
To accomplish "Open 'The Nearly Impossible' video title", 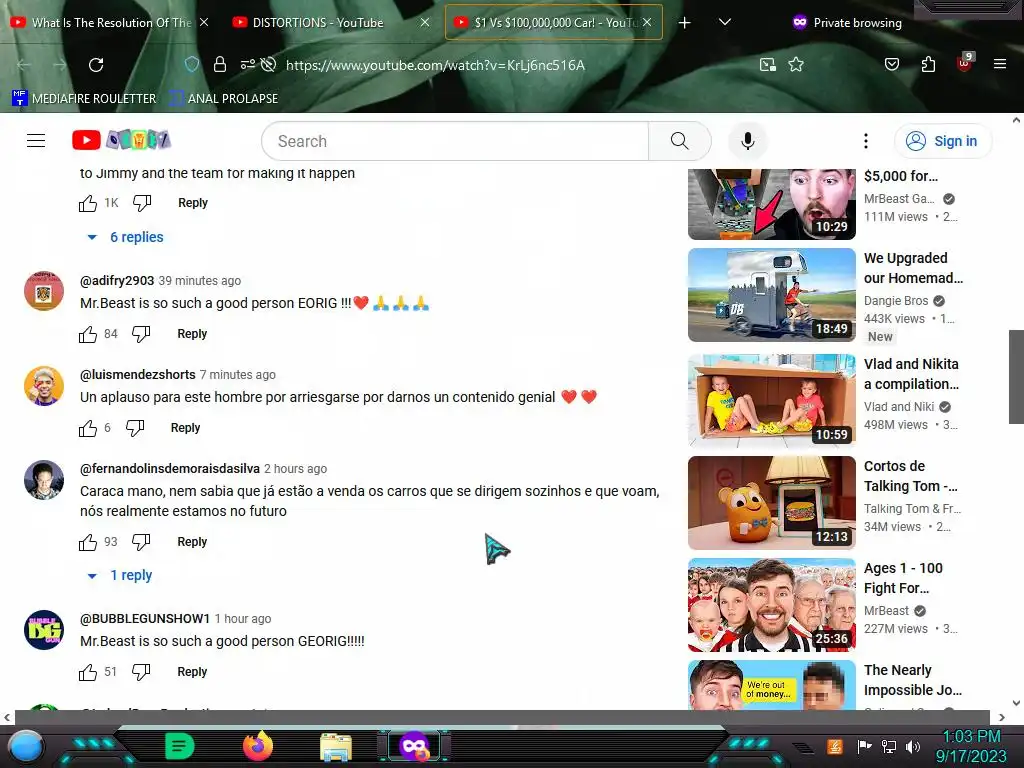I will coord(912,680).
